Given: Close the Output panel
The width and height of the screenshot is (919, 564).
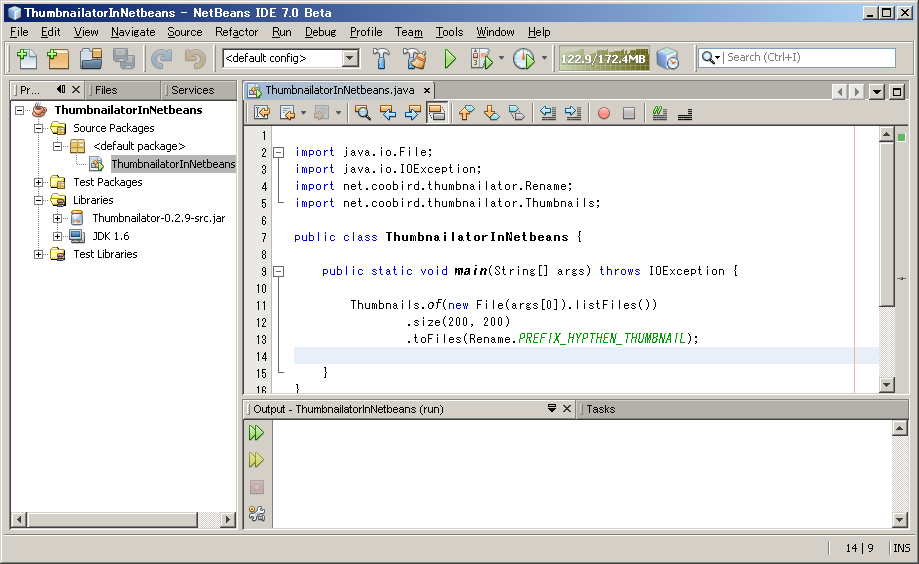Looking at the screenshot, I should (x=567, y=409).
